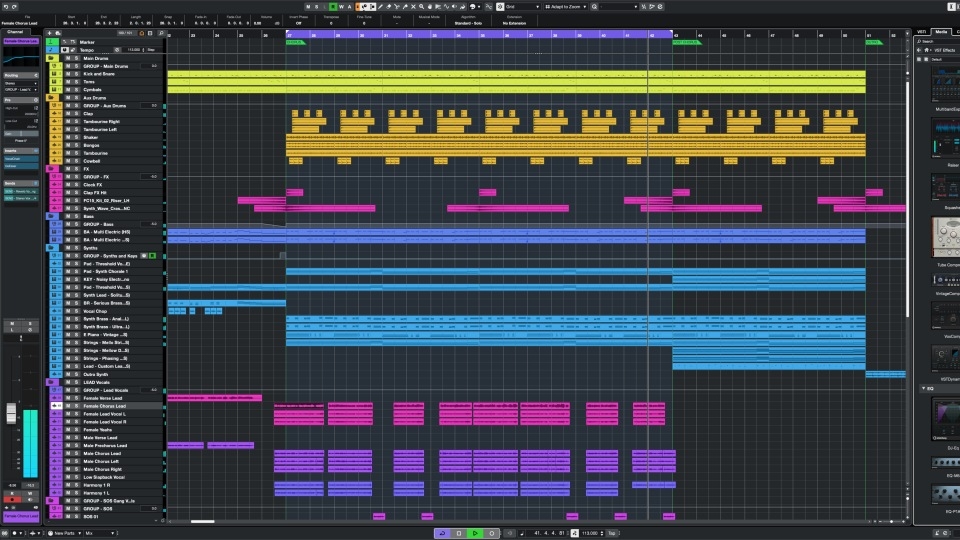
Task: Click the monitor speaker button in channel strip
Action: (x=29, y=500)
